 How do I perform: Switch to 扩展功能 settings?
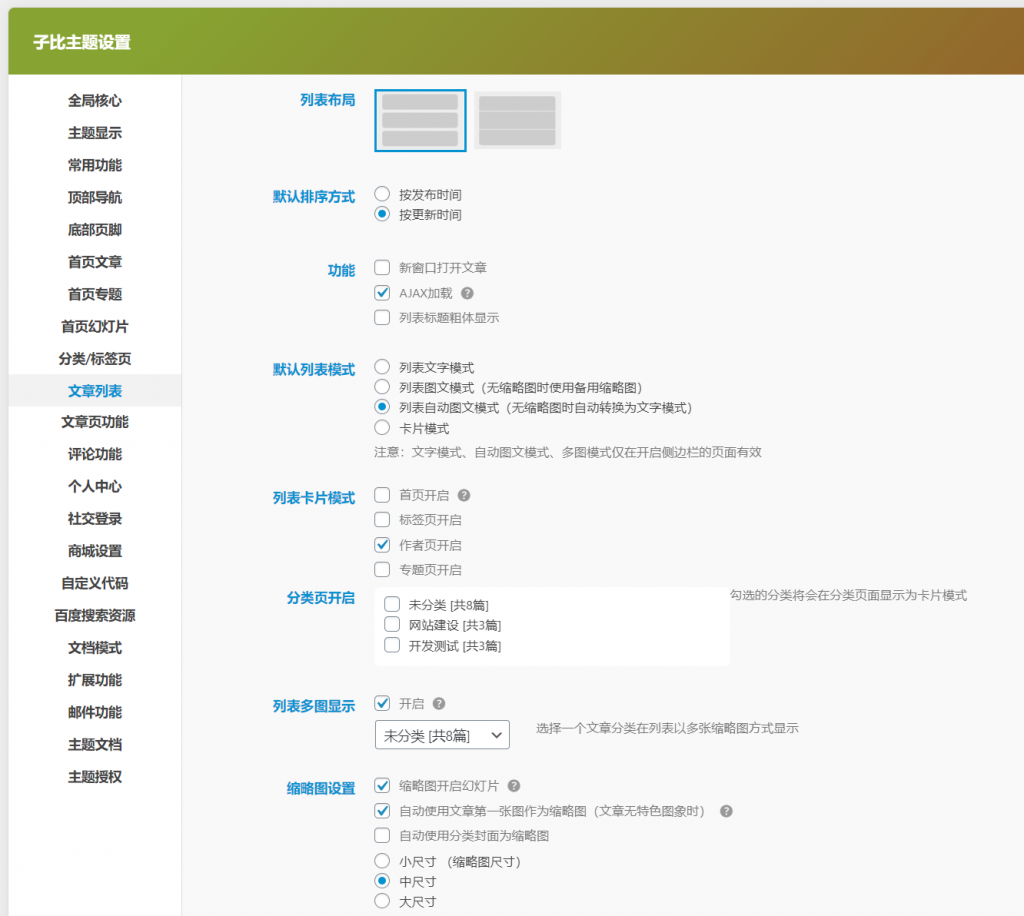point(95,680)
